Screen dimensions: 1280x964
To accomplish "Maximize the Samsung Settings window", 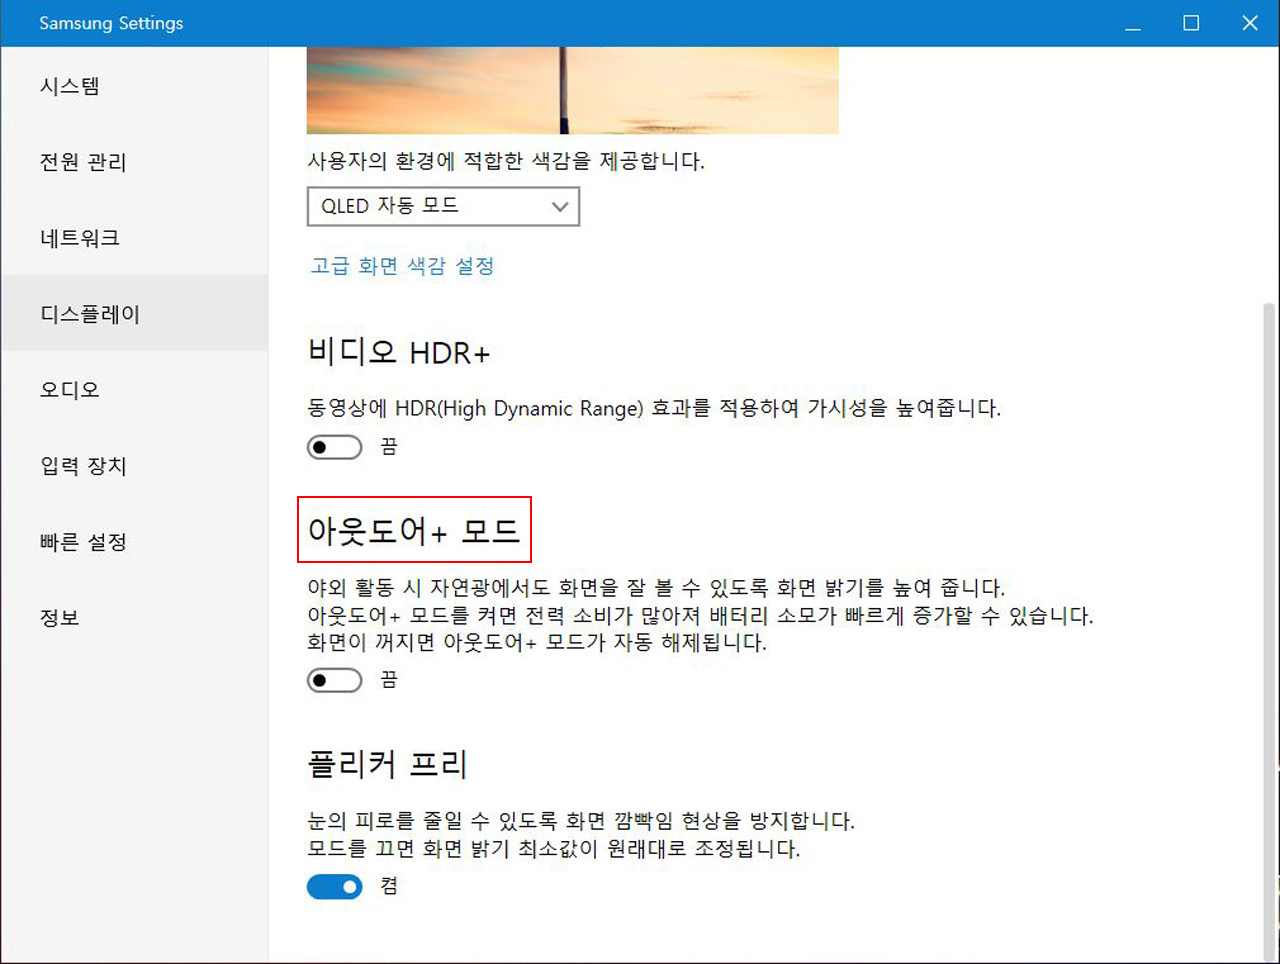I will [1191, 23].
